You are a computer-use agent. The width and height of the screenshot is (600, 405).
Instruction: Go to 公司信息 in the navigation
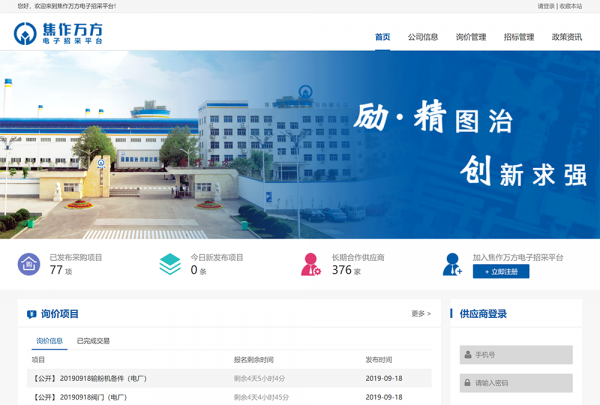423,37
